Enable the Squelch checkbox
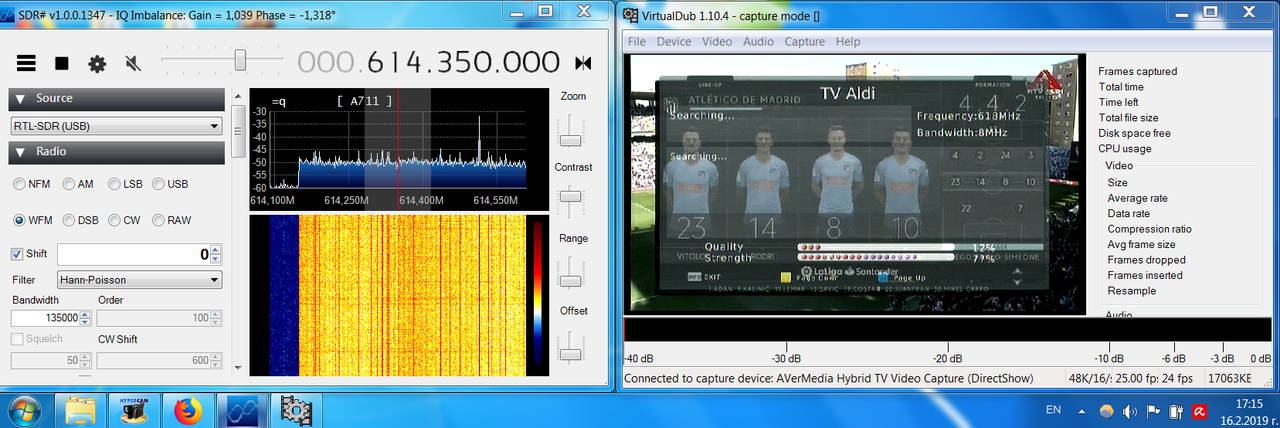Viewport: 1280px width, 428px height. coord(18,339)
